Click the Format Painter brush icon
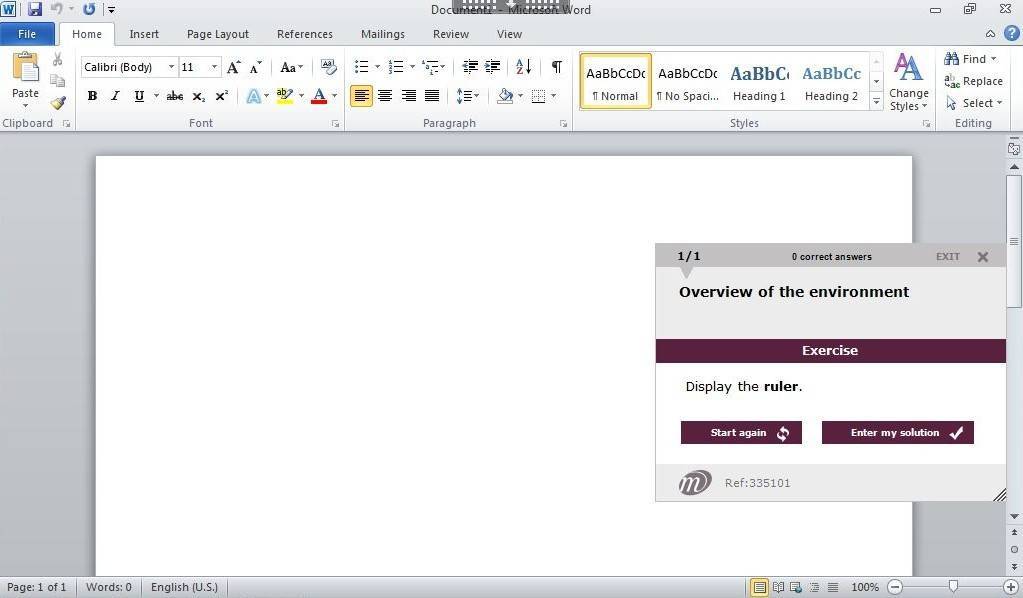Viewport: 1023px width, 598px height. click(58, 103)
